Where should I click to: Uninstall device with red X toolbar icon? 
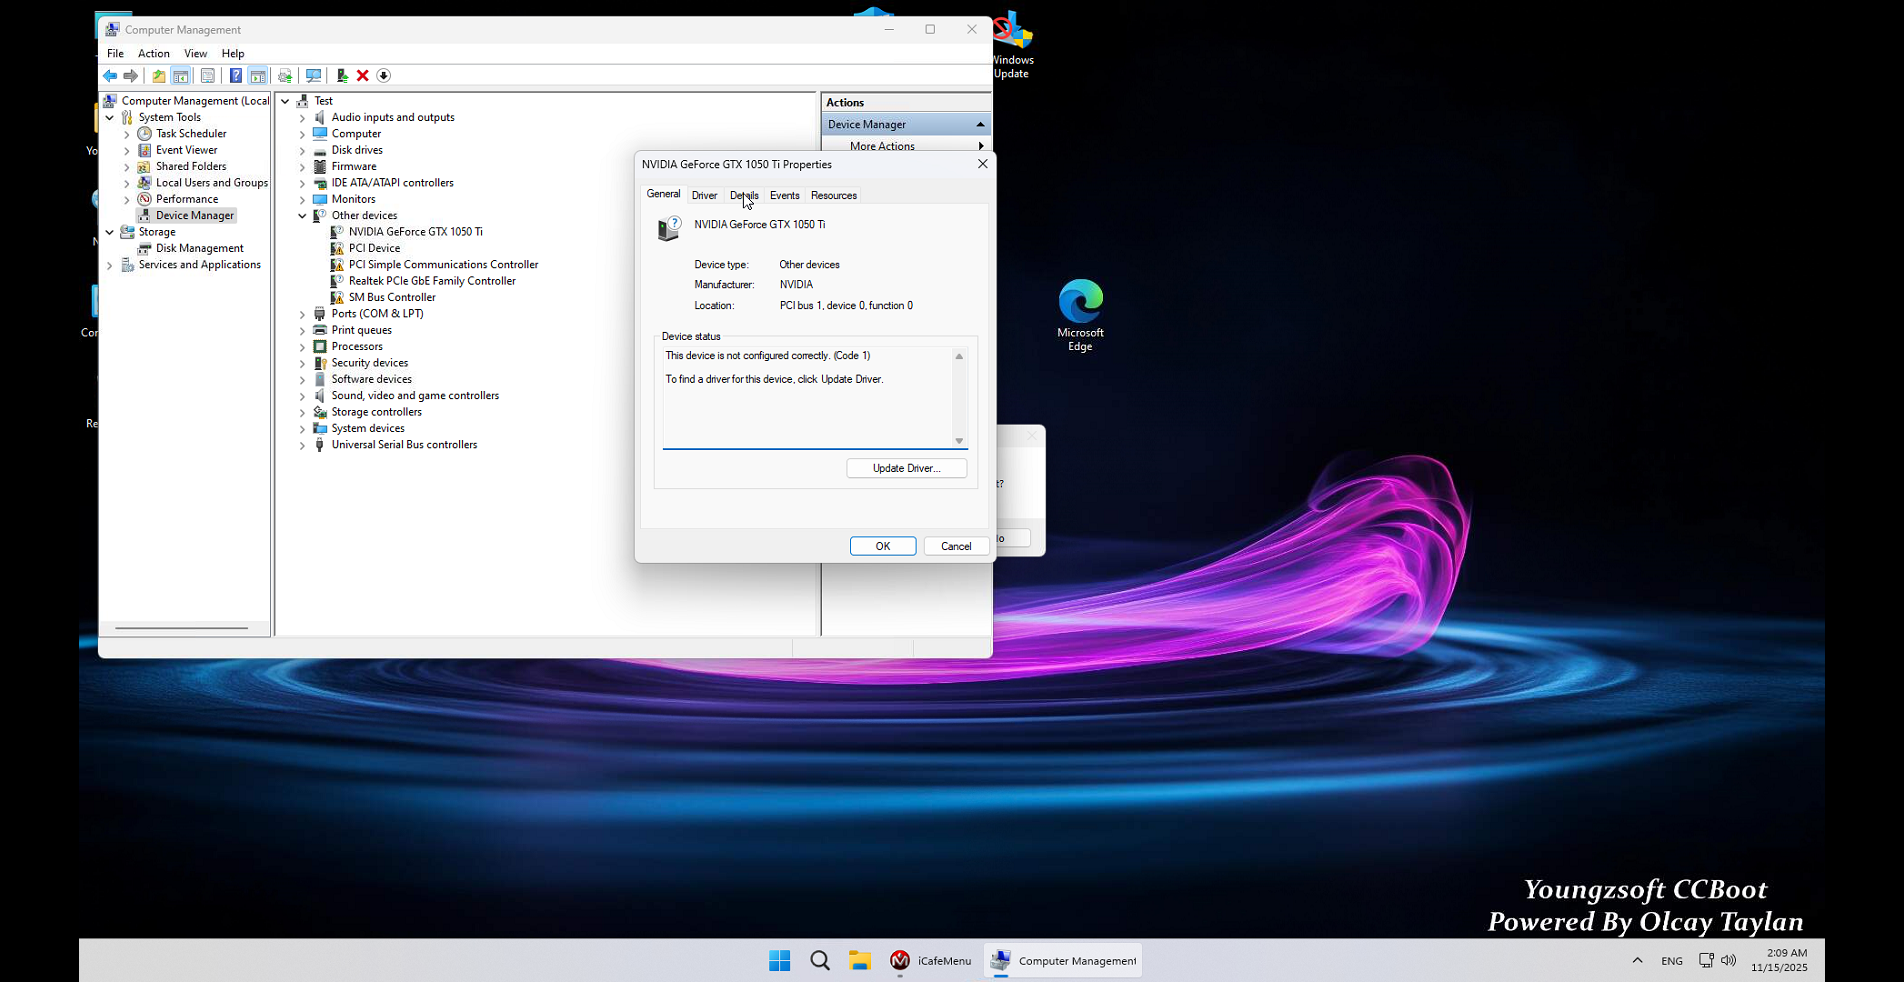pos(362,75)
